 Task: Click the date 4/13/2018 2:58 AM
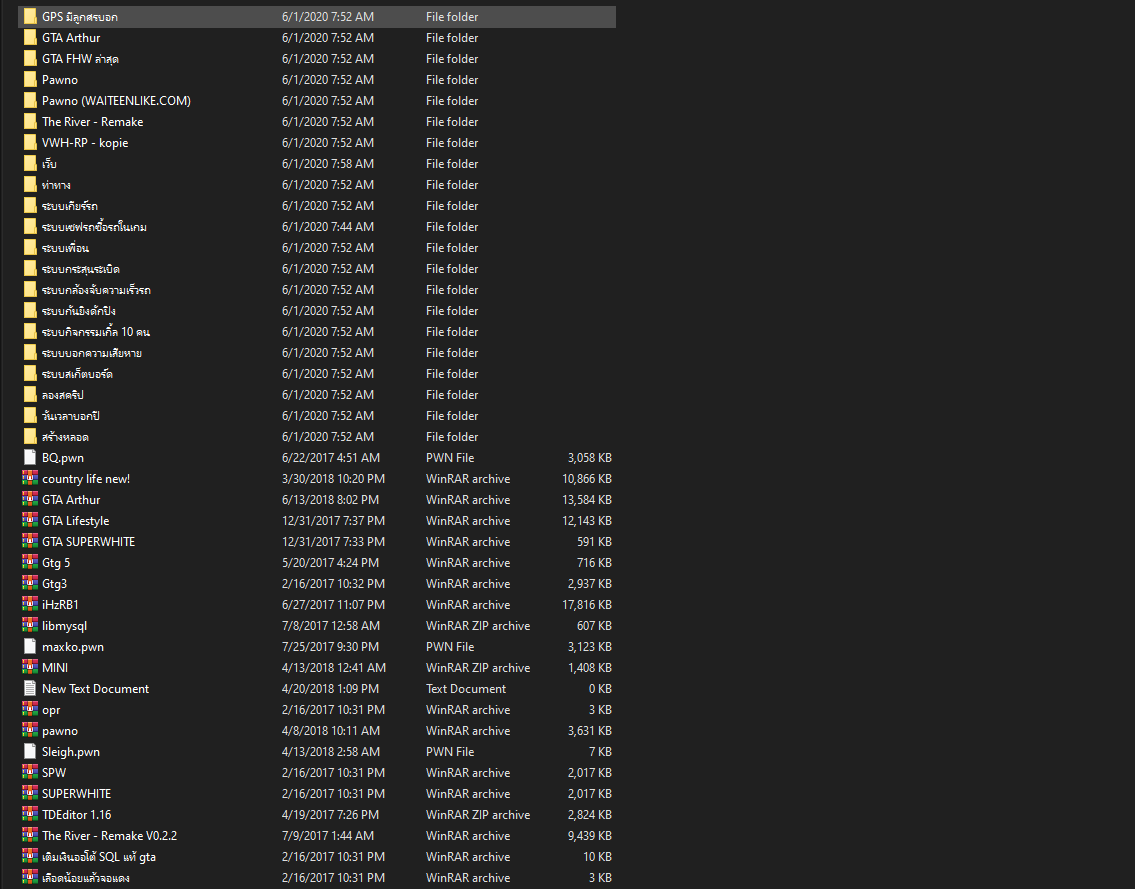(x=331, y=751)
